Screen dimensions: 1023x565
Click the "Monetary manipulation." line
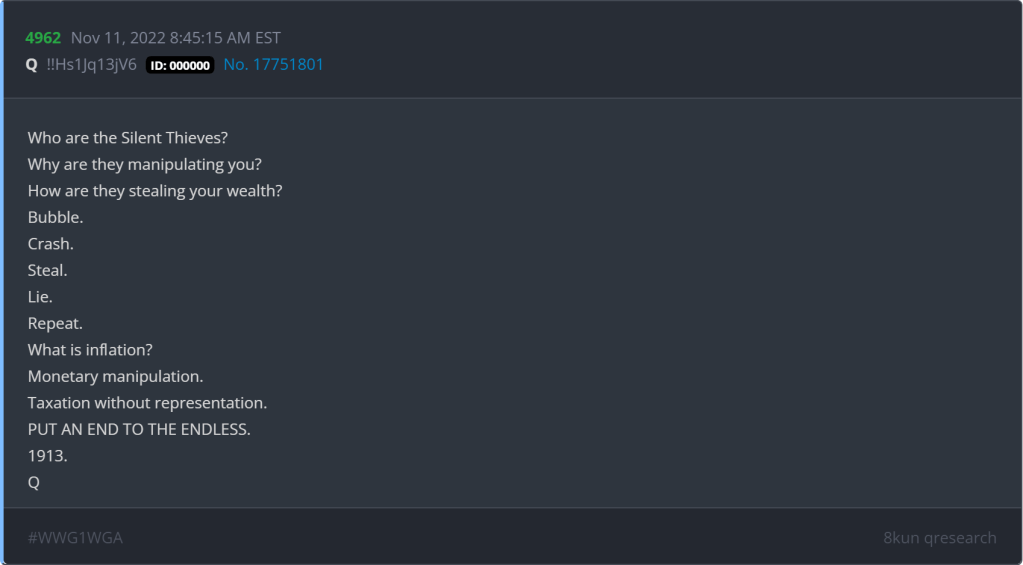[115, 377]
